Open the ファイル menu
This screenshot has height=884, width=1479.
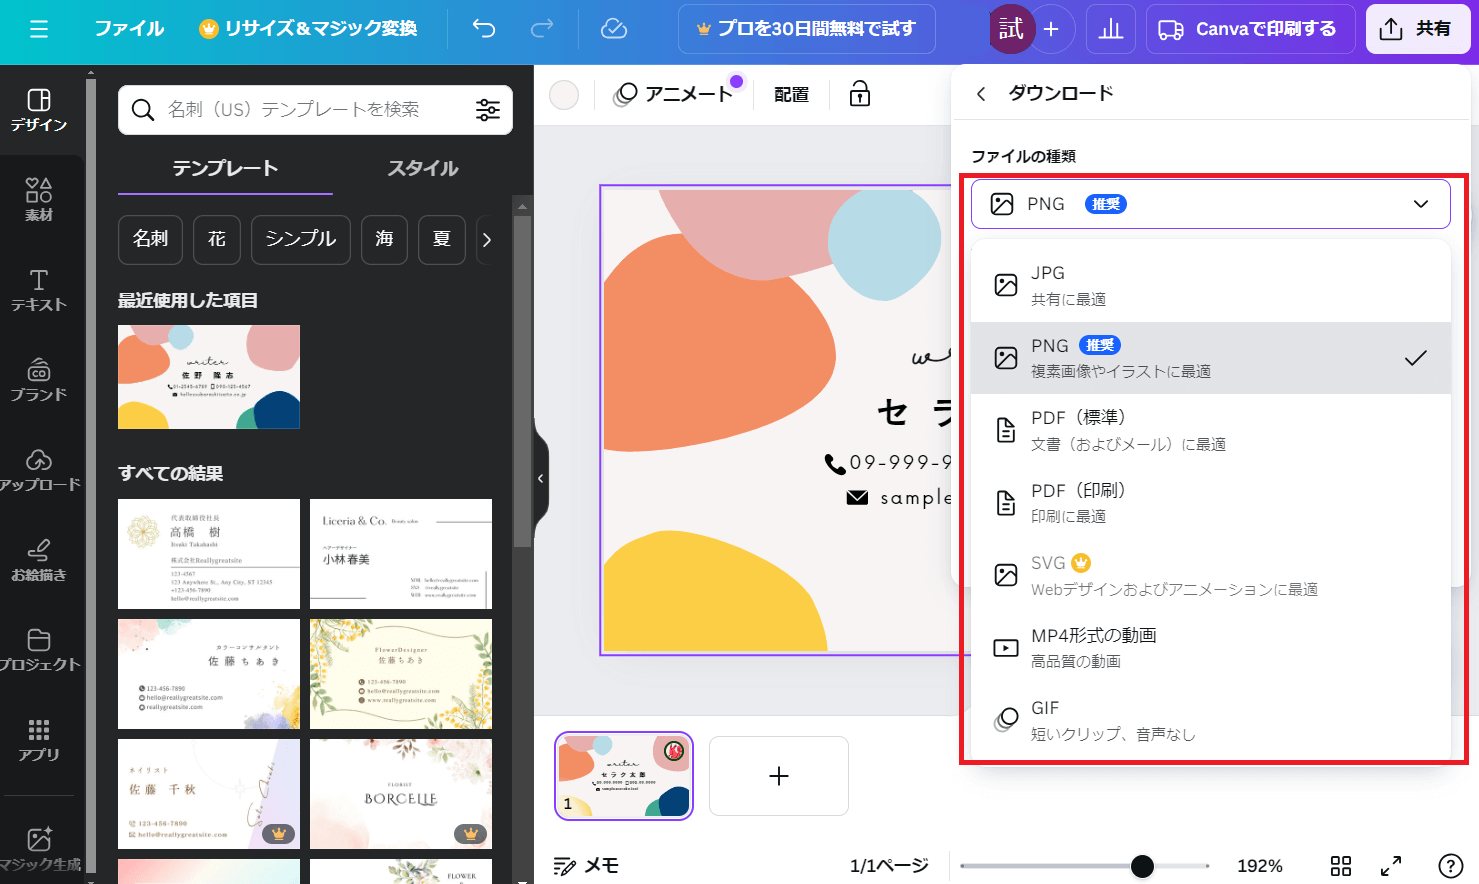(129, 29)
